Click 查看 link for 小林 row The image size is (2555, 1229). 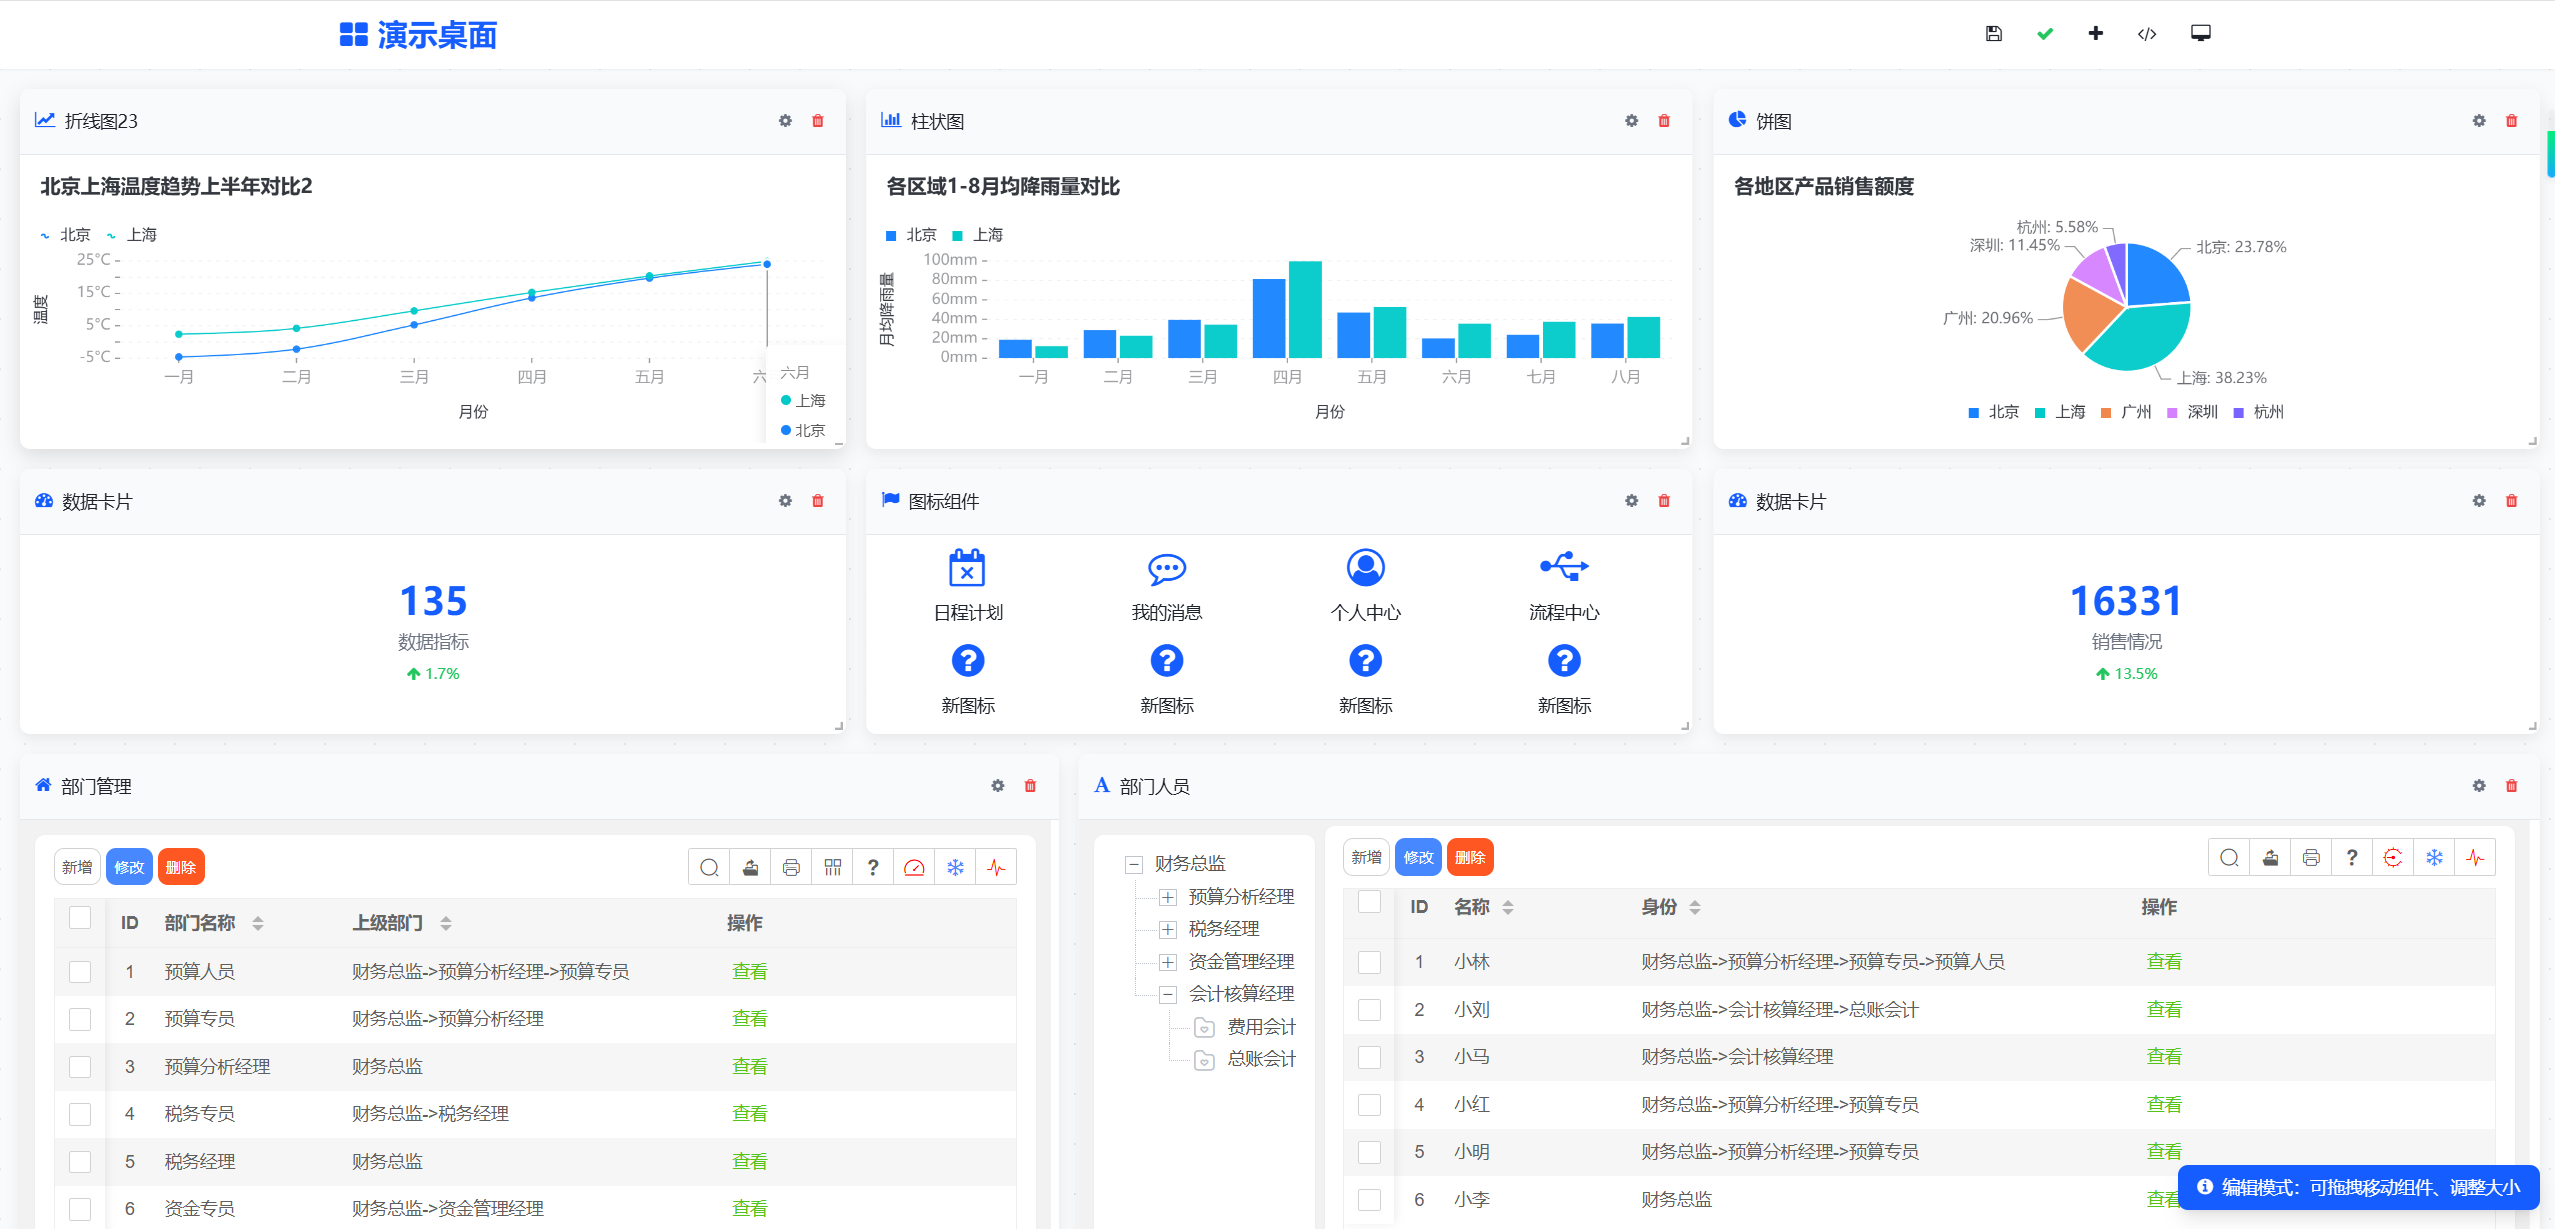(2163, 962)
